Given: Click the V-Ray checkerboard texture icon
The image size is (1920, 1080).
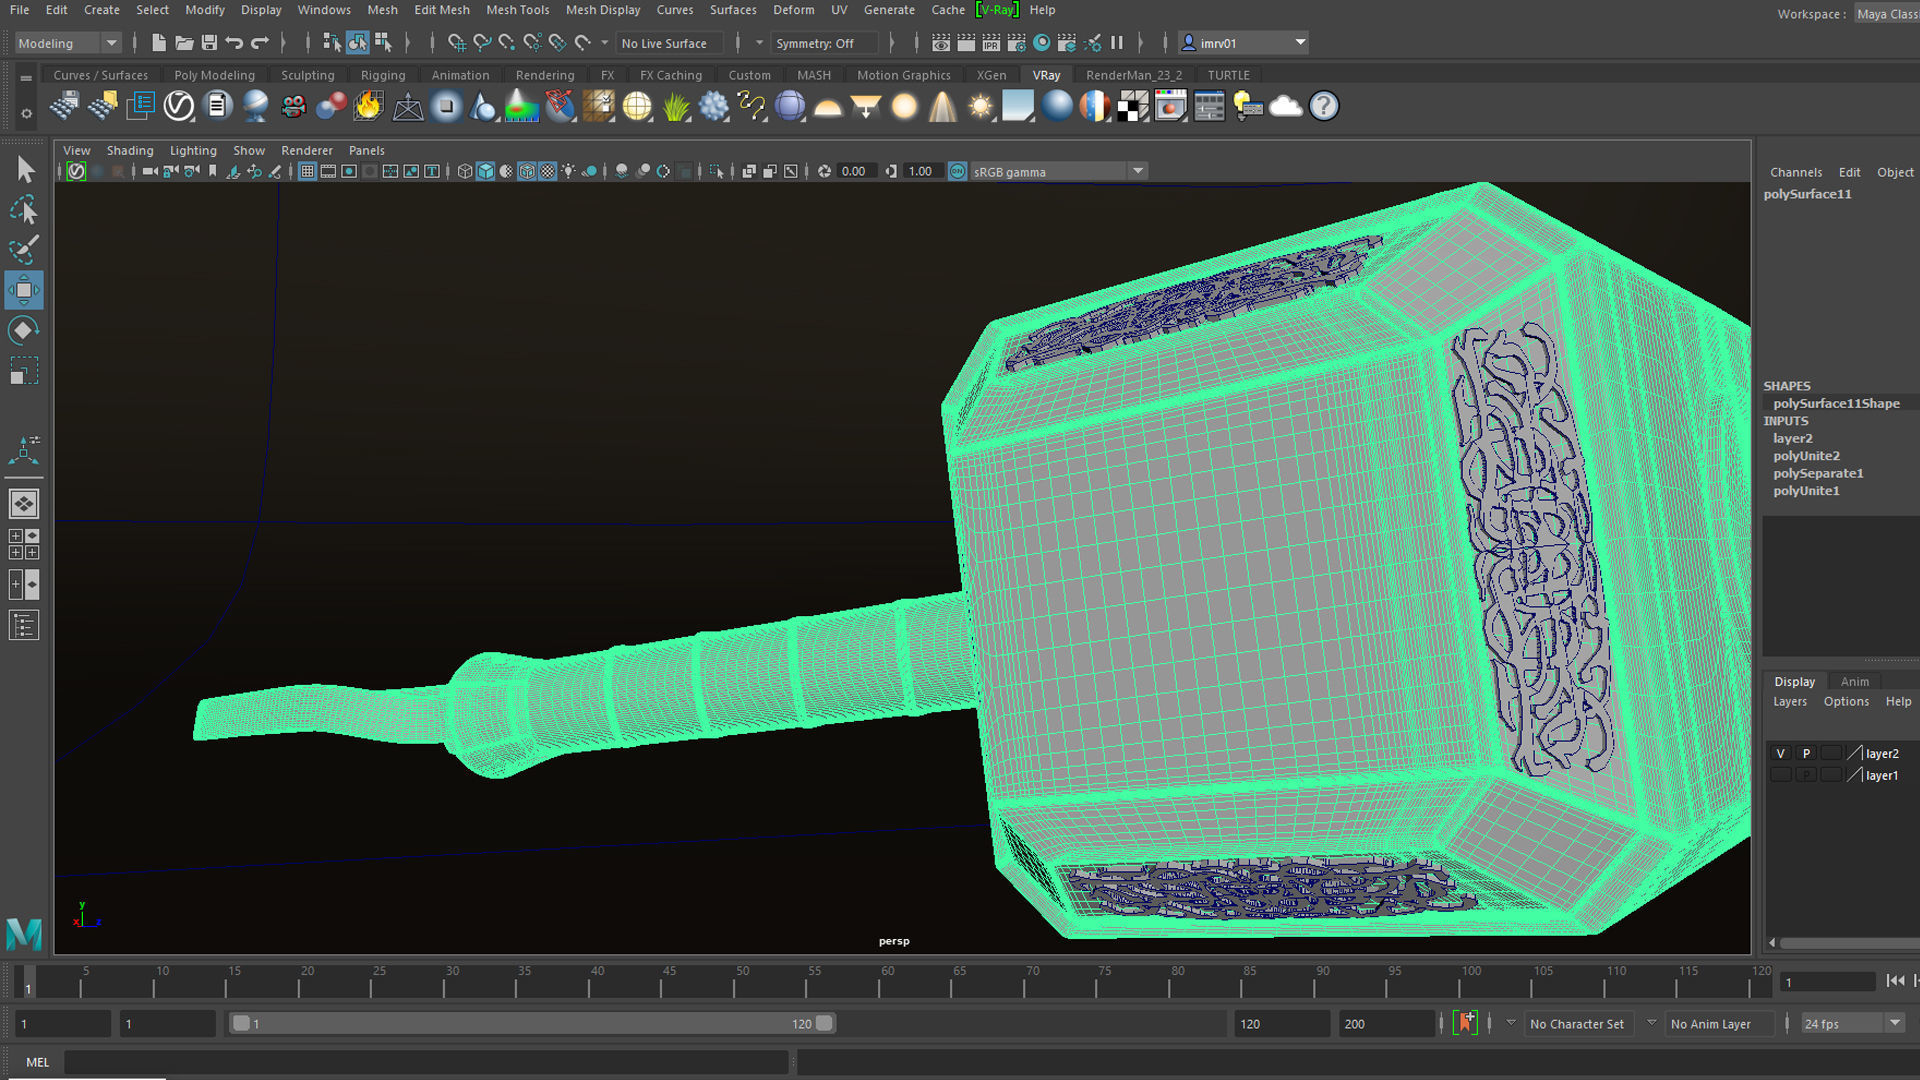Looking at the screenshot, I should pos(1132,106).
